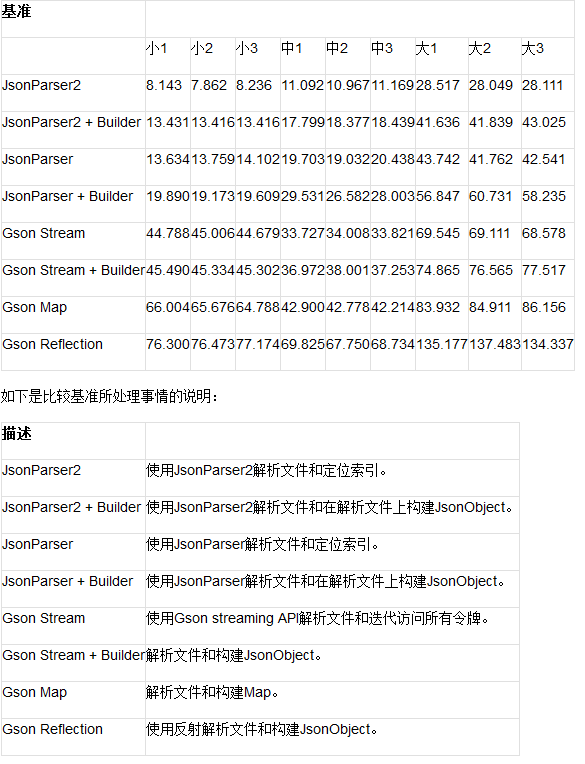
Task: Select the 中3 column header
Action: (382, 48)
